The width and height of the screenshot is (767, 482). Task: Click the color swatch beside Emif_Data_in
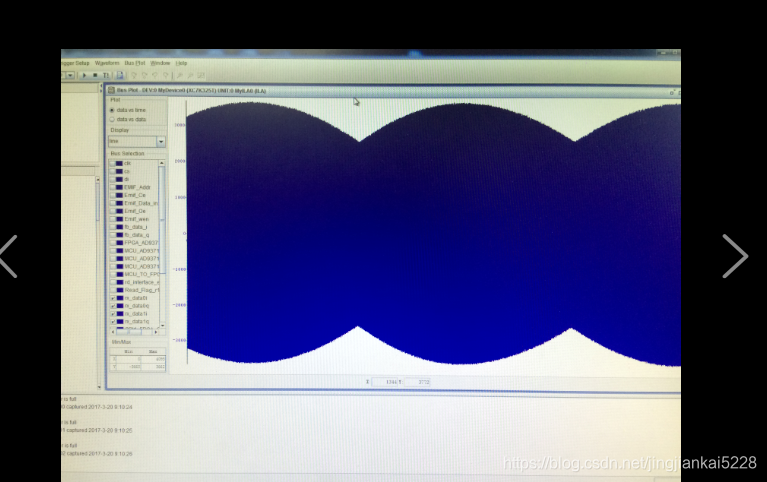pos(119,203)
